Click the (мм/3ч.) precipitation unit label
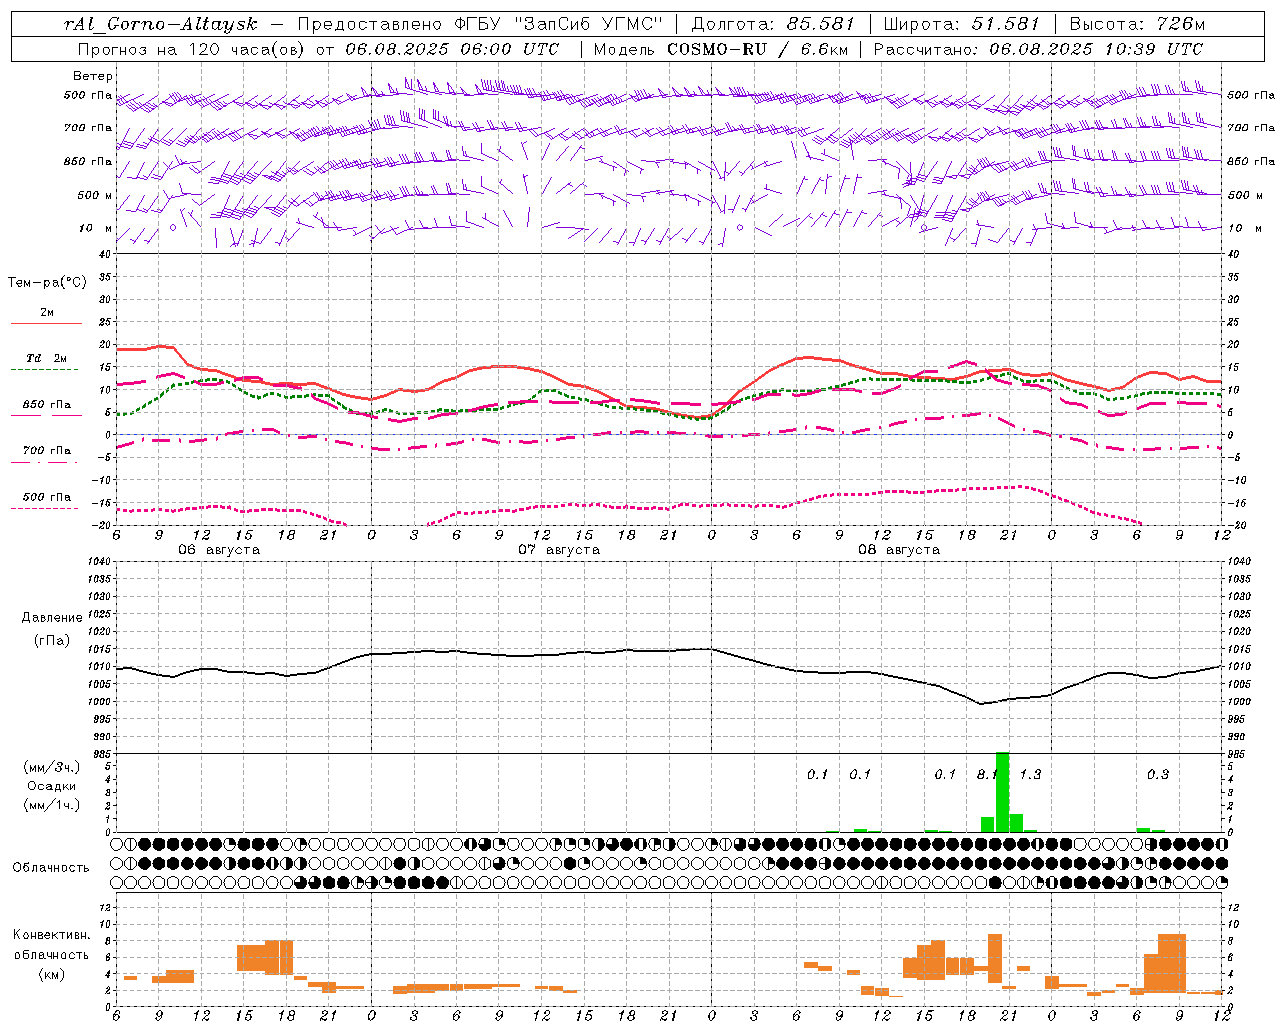 [52, 767]
